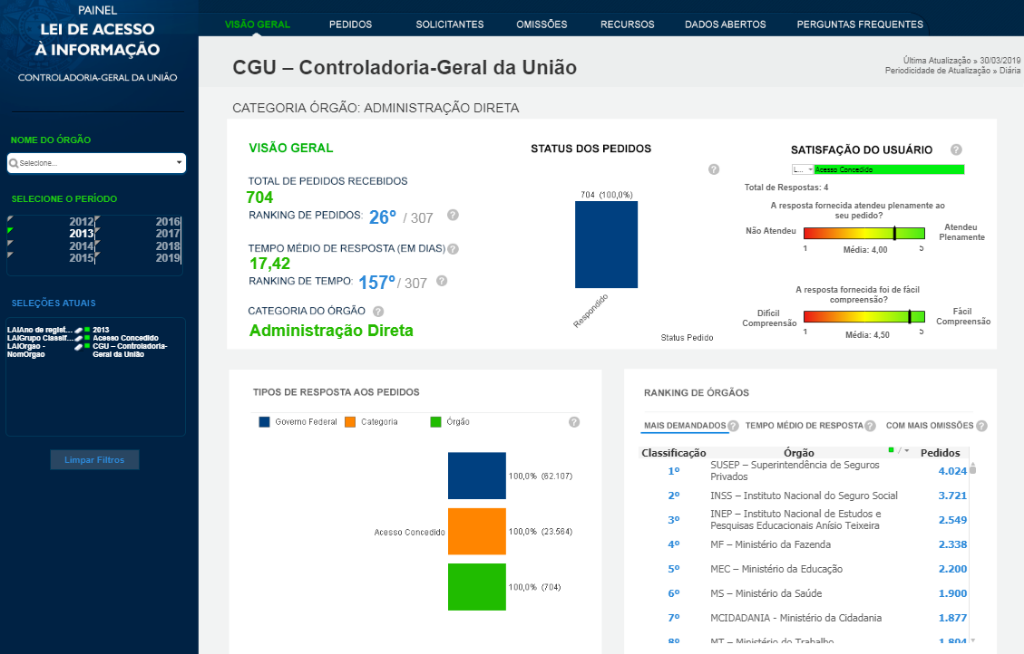Open help icon beside Ranking de Pedidos
Image resolution: width=1024 pixels, height=654 pixels.
tap(453, 215)
